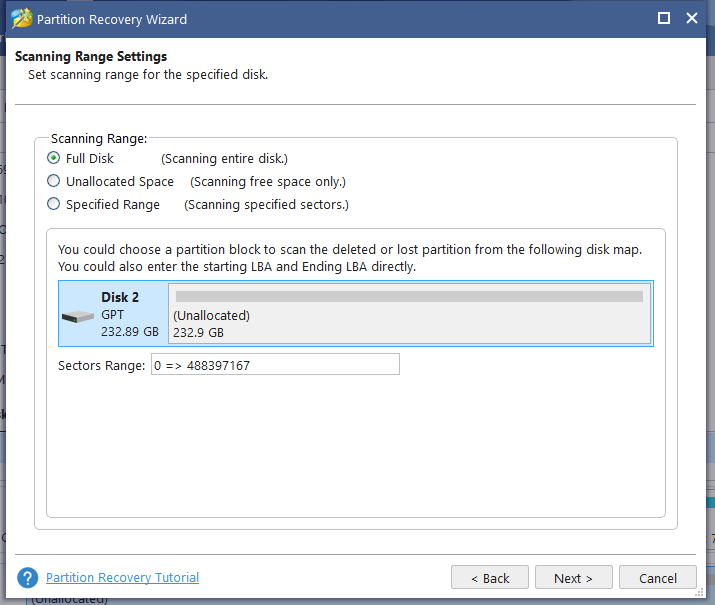Maximize the Partition Recovery Wizard window

[664, 18]
